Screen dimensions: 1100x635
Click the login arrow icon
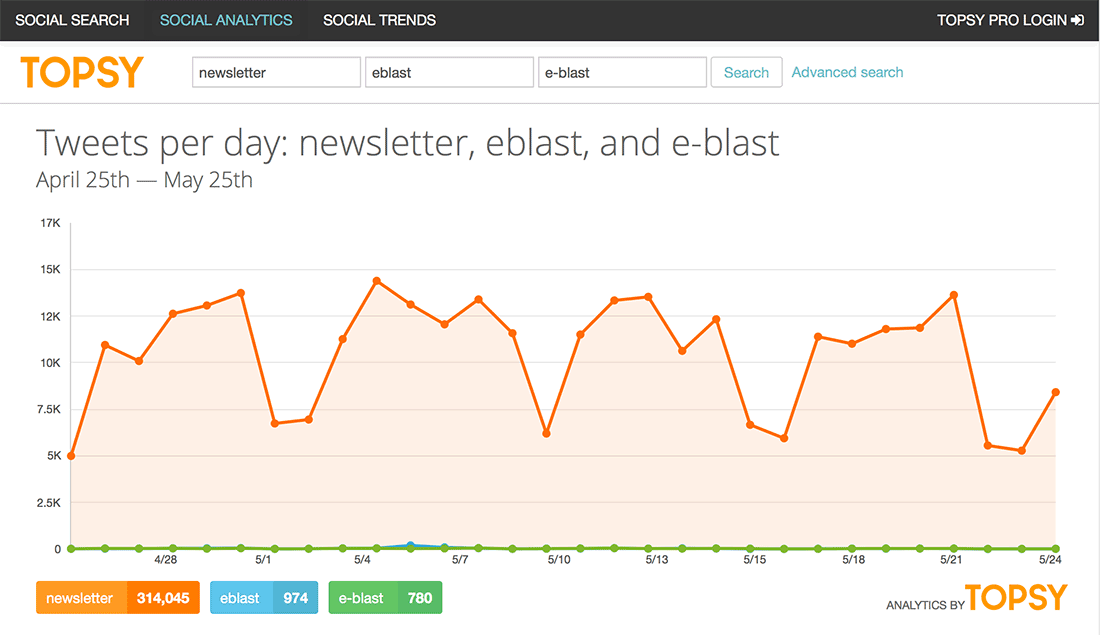(x=1078, y=20)
